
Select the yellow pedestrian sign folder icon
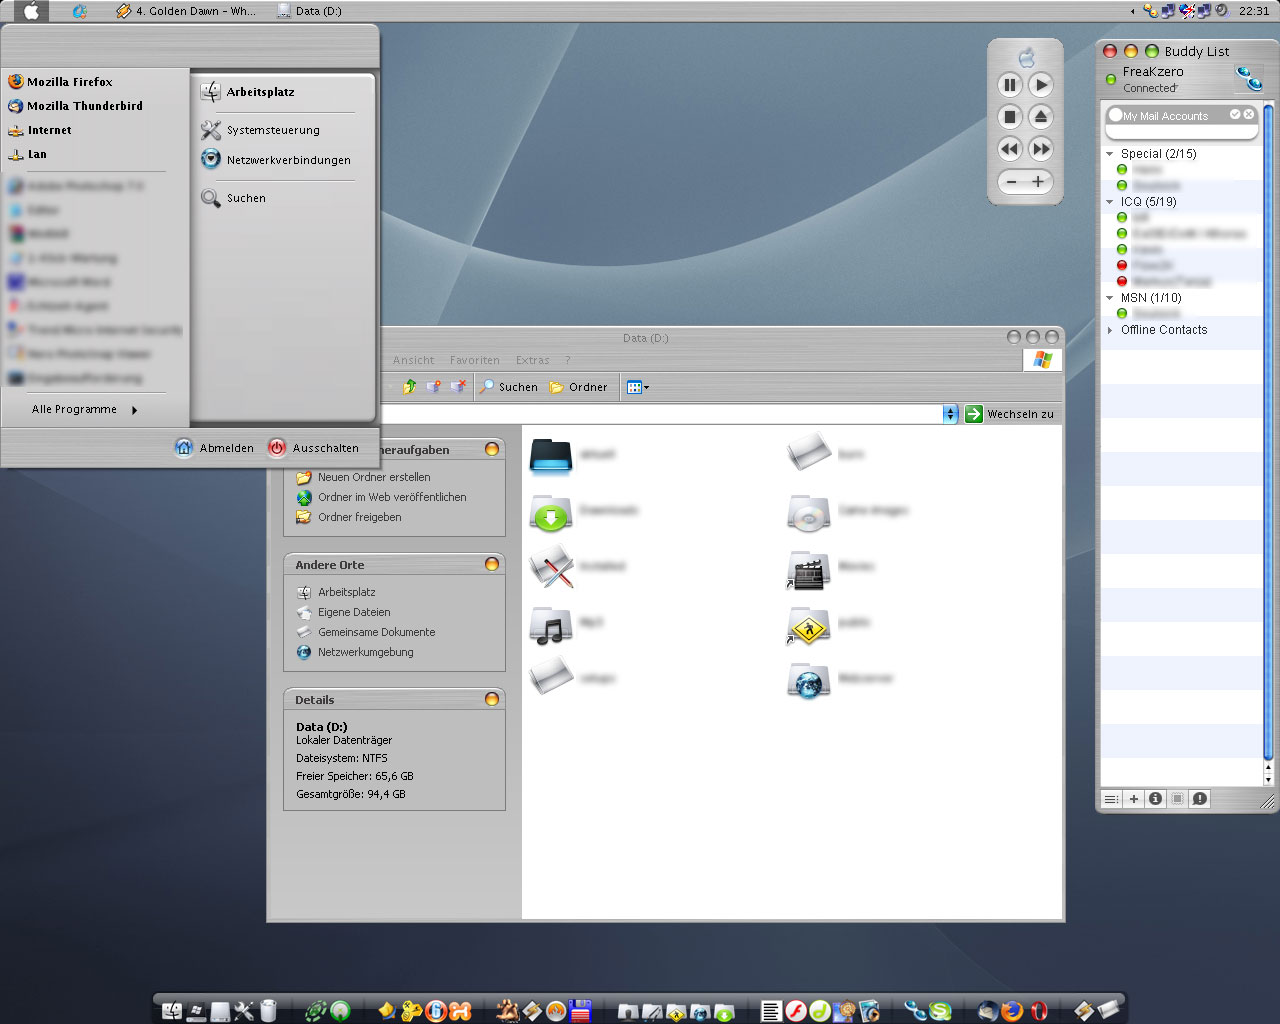[x=809, y=624]
